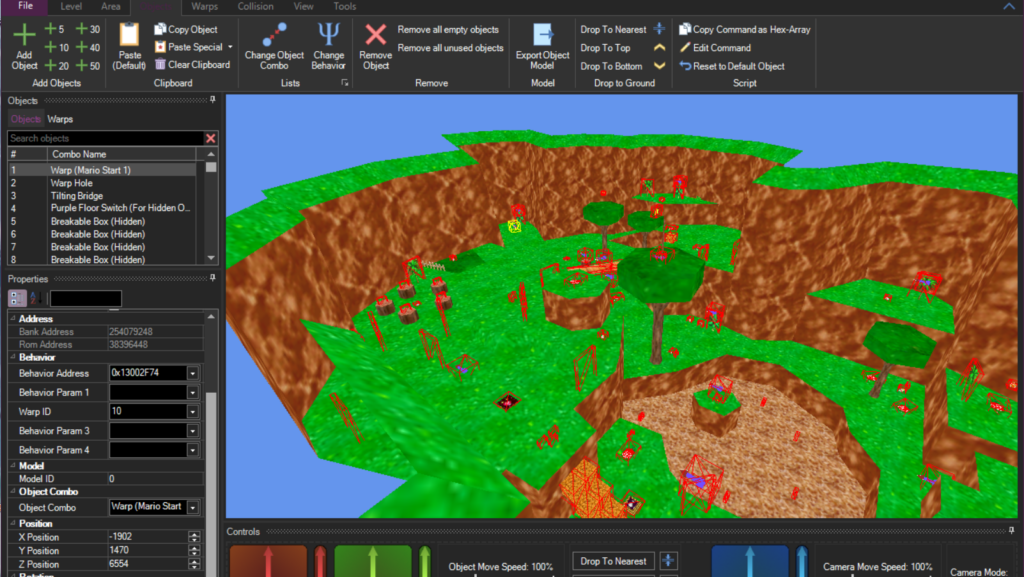This screenshot has width=1024, height=577.
Task: Clear the object search with the red X
Action: tap(210, 138)
